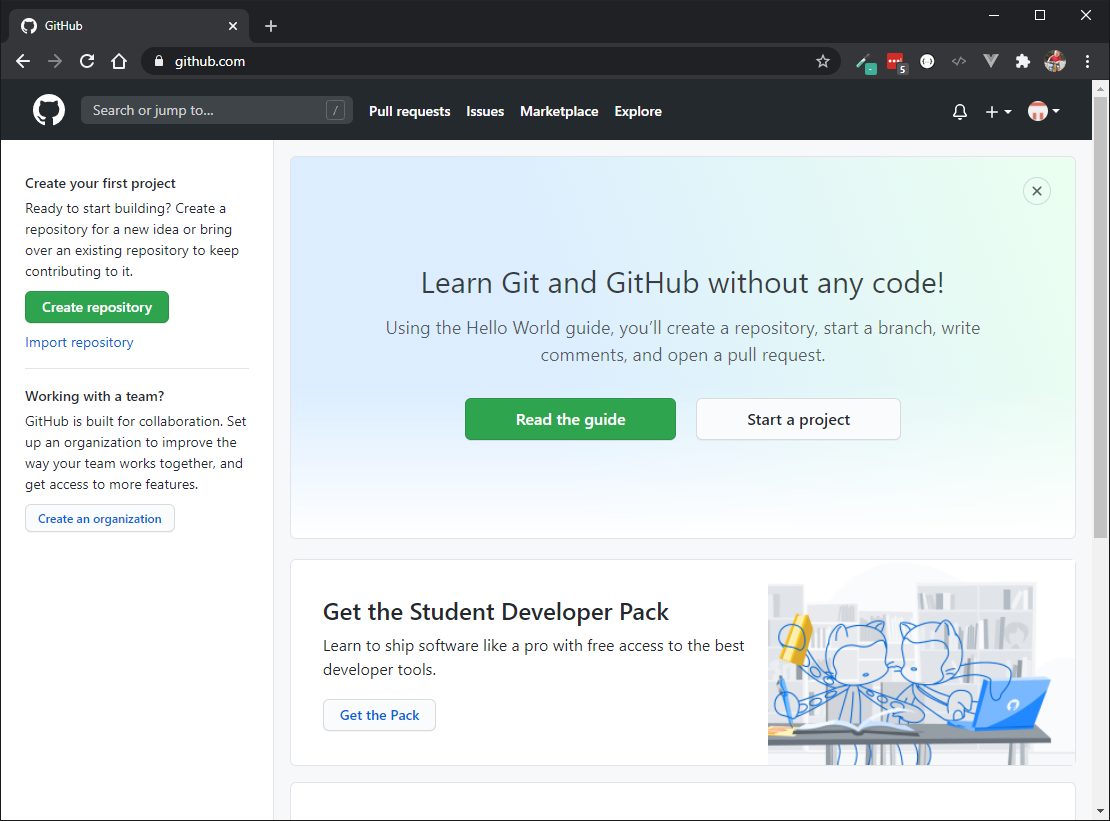Screen dimensions: 1110x821
Task: Select the GitHub browser tab
Action: pos(129,26)
